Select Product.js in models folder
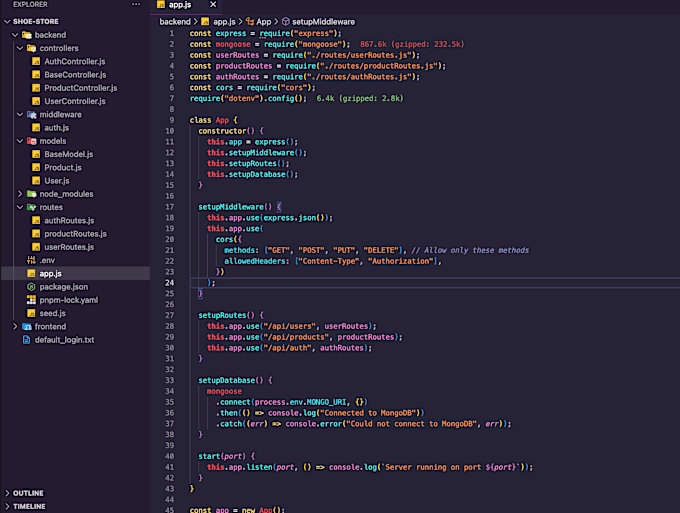This screenshot has width=680, height=513. tap(63, 167)
